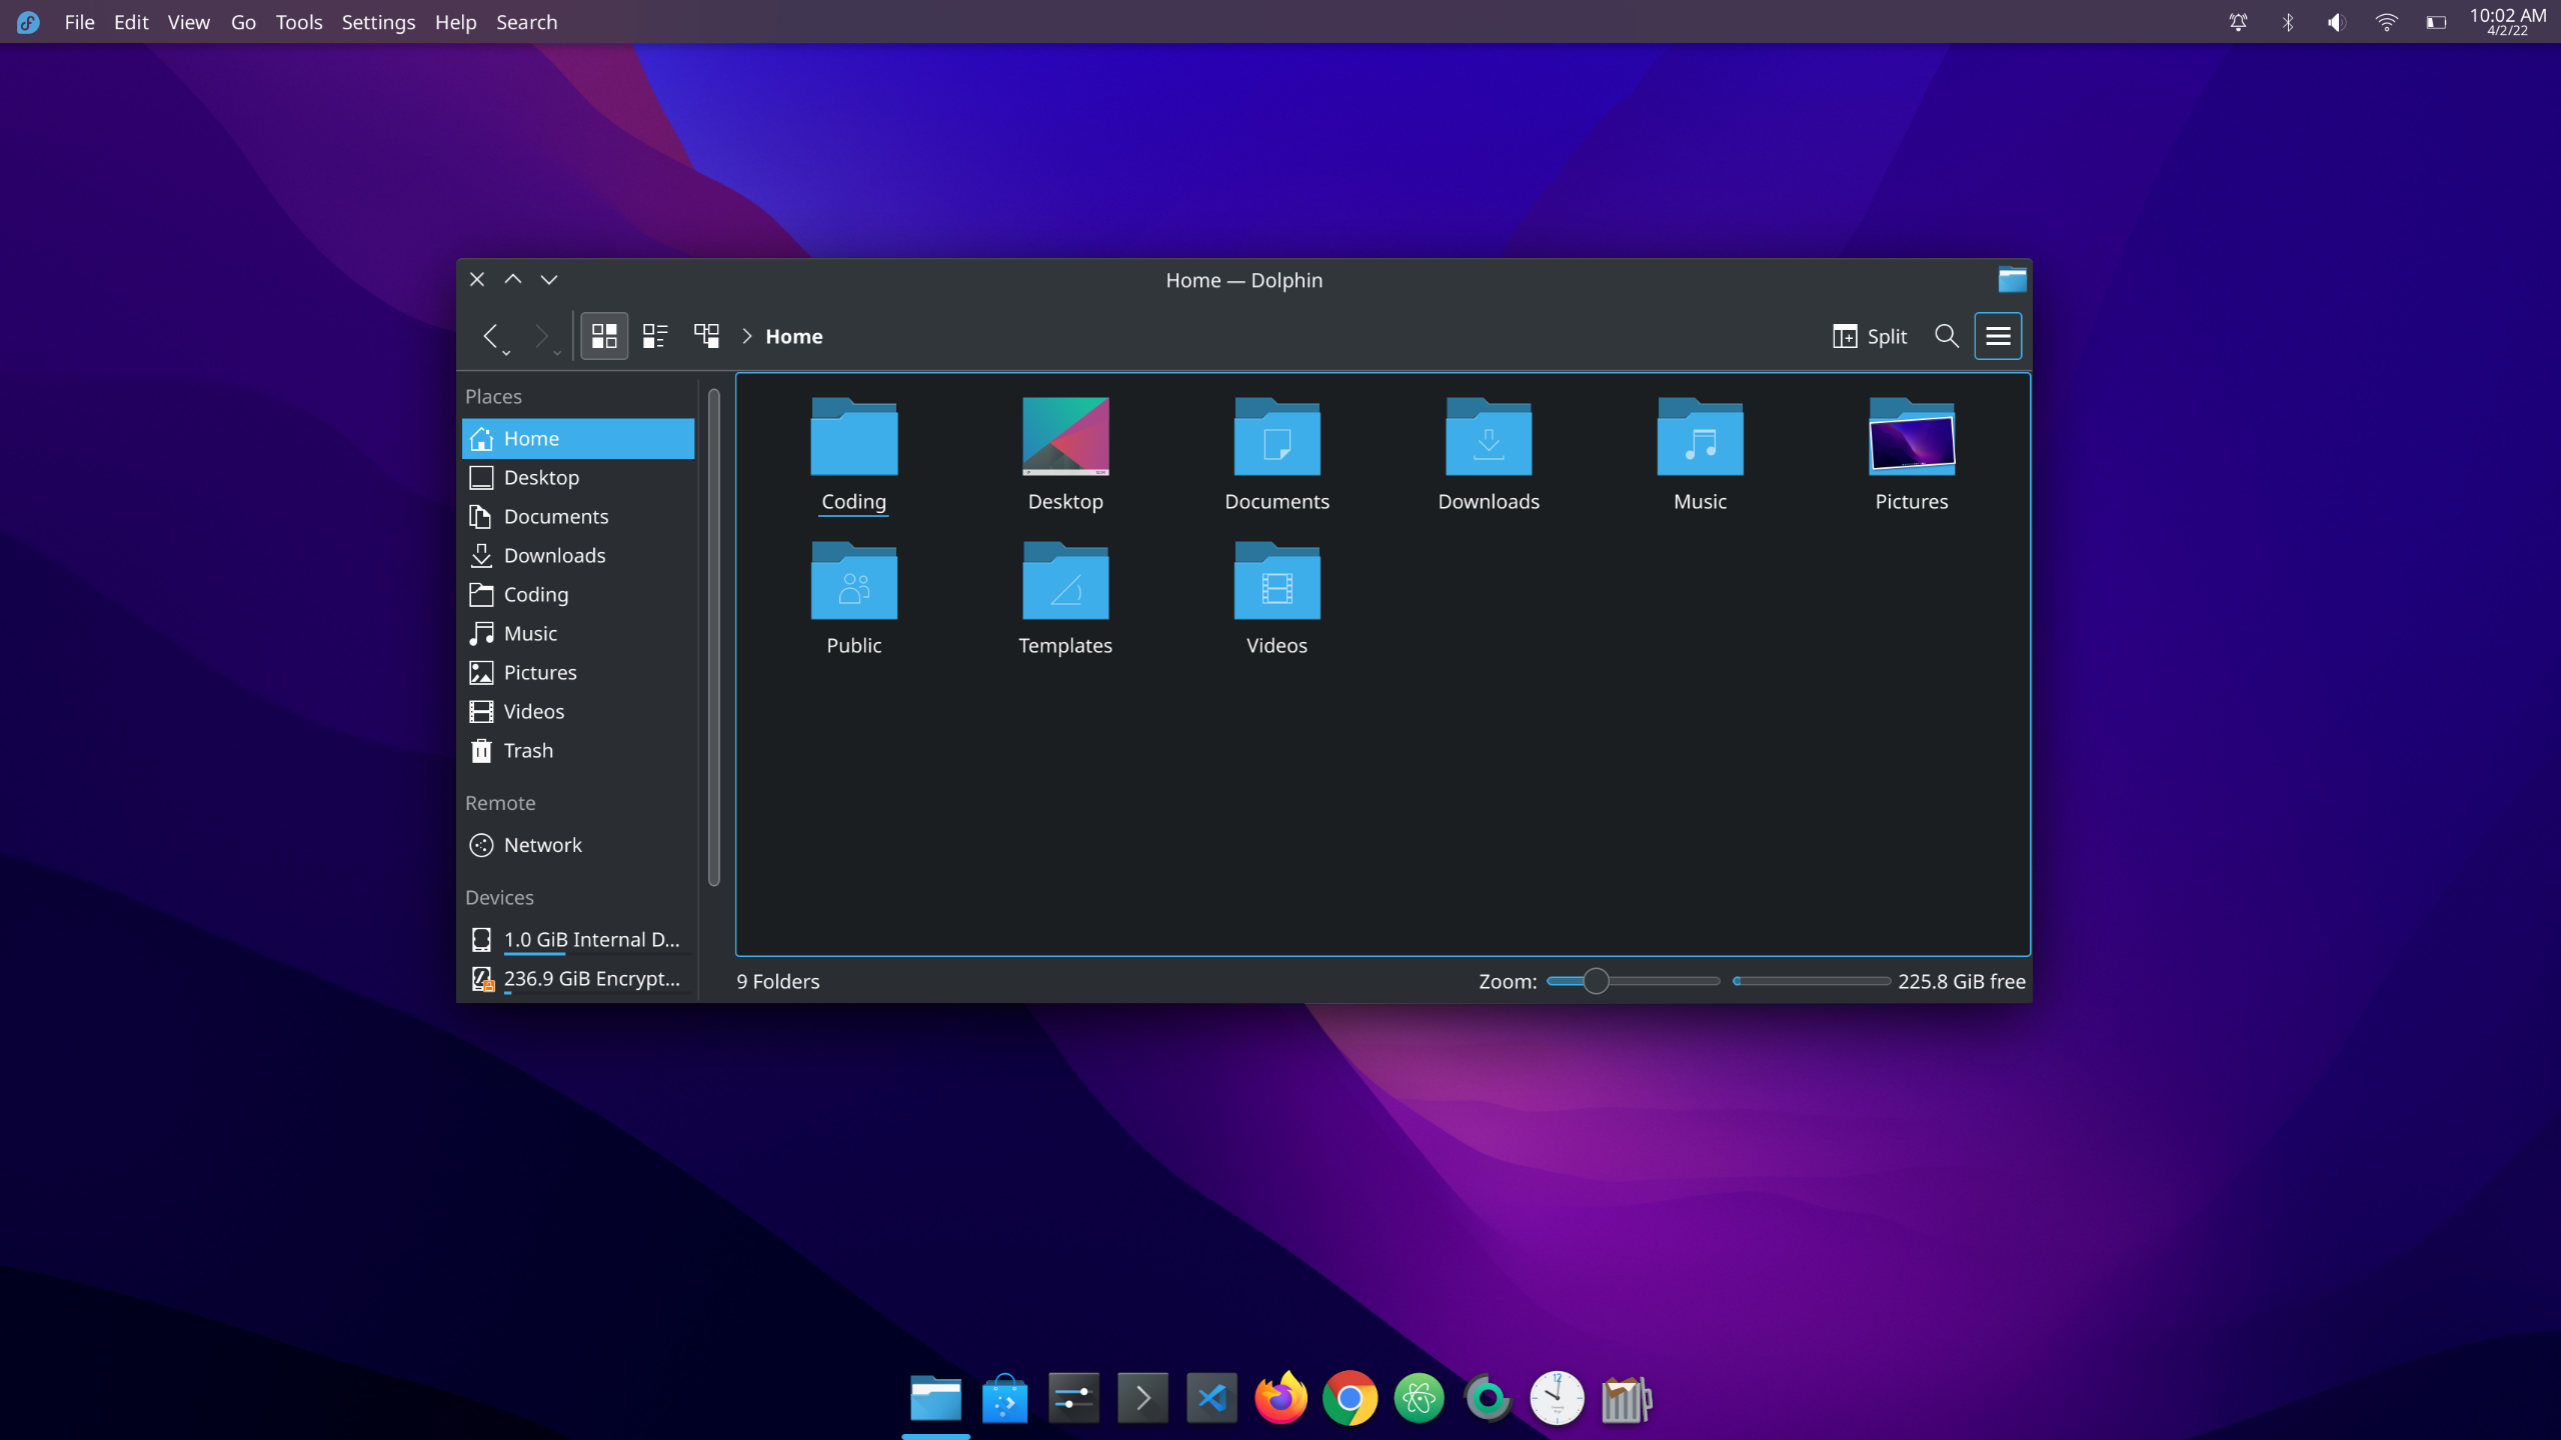Open the Wi-Fi network tray icon
This screenshot has width=2561, height=1440.
click(2386, 22)
